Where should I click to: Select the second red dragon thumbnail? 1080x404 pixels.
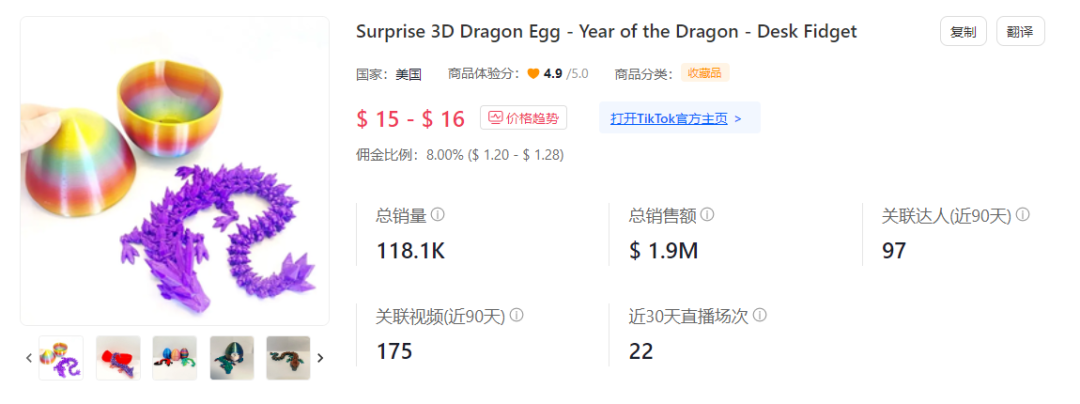118,358
